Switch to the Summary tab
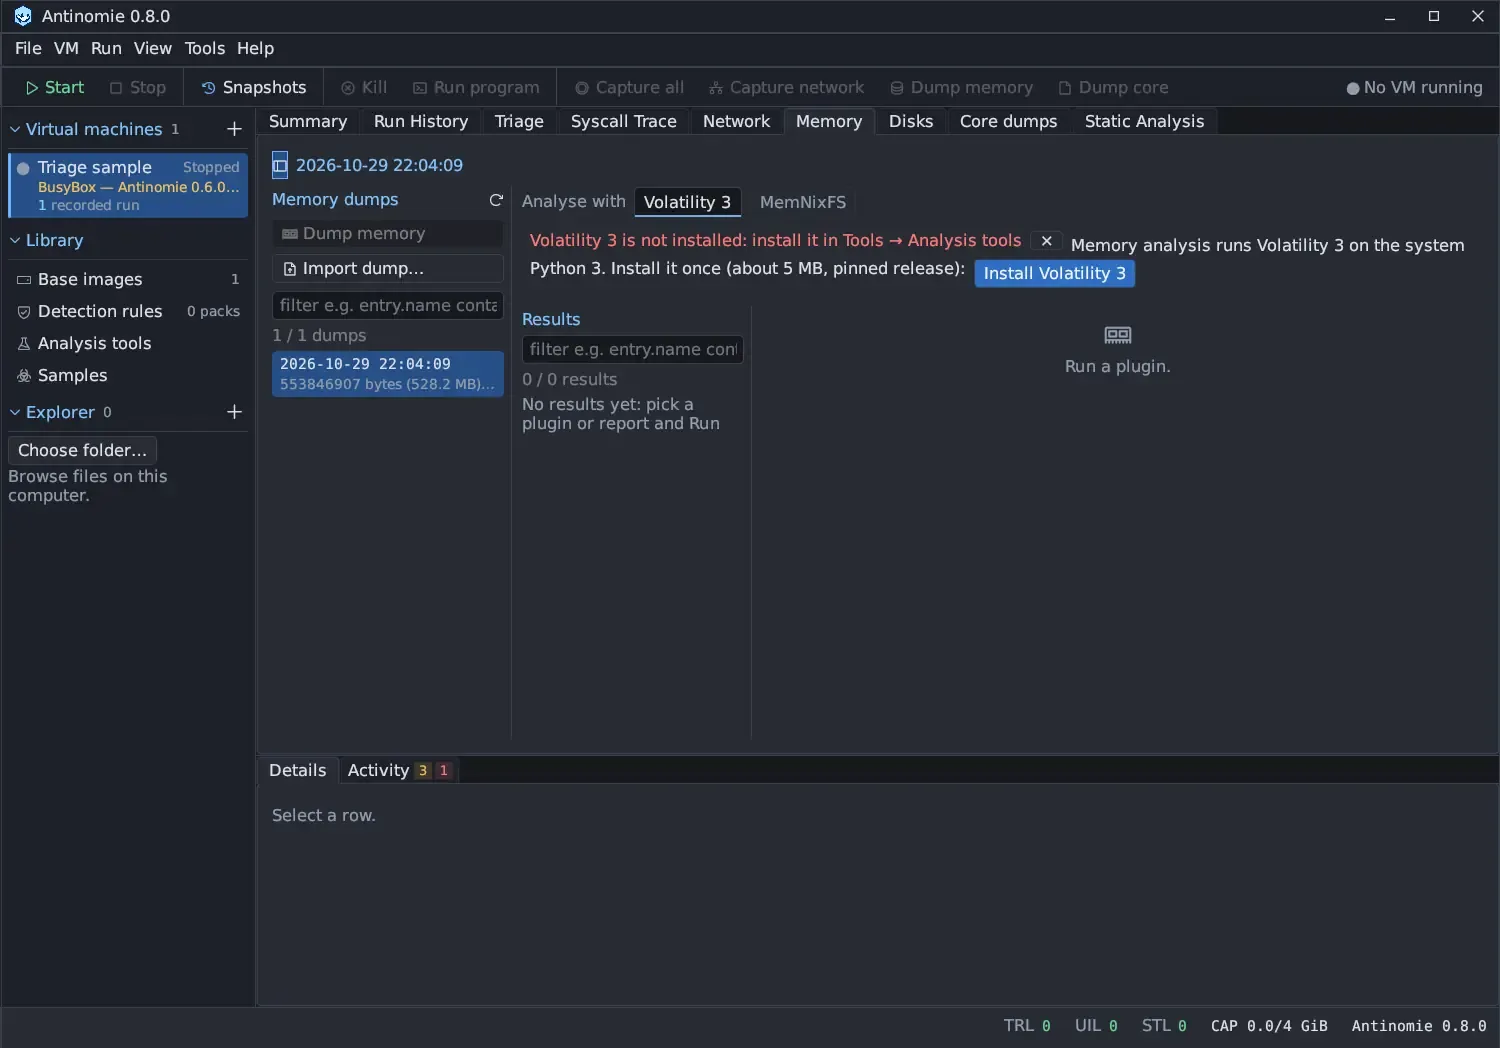 [308, 121]
